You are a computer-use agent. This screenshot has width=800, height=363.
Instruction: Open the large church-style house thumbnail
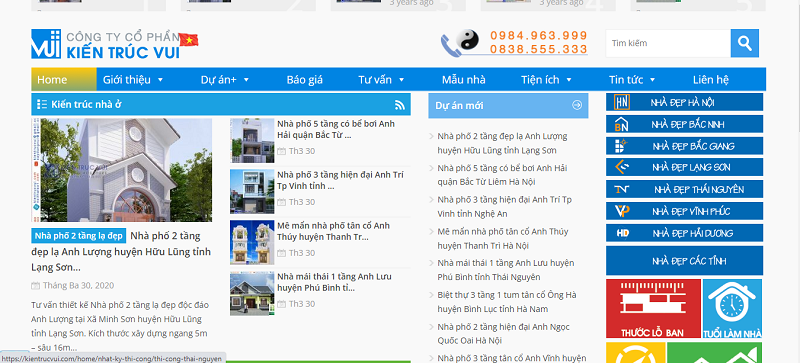pyautogui.click(x=121, y=170)
